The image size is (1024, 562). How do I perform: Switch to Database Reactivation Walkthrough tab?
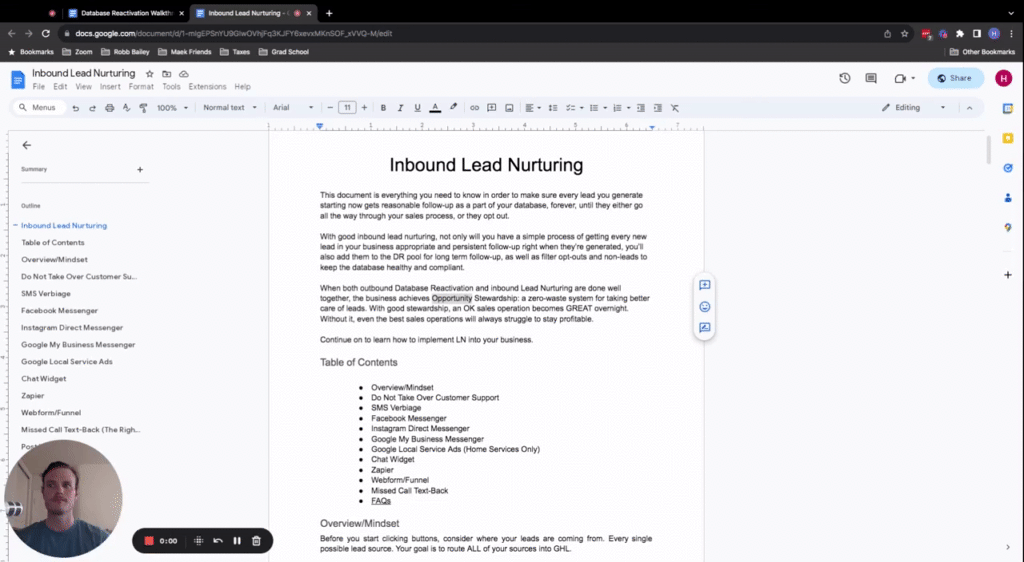pos(125,13)
